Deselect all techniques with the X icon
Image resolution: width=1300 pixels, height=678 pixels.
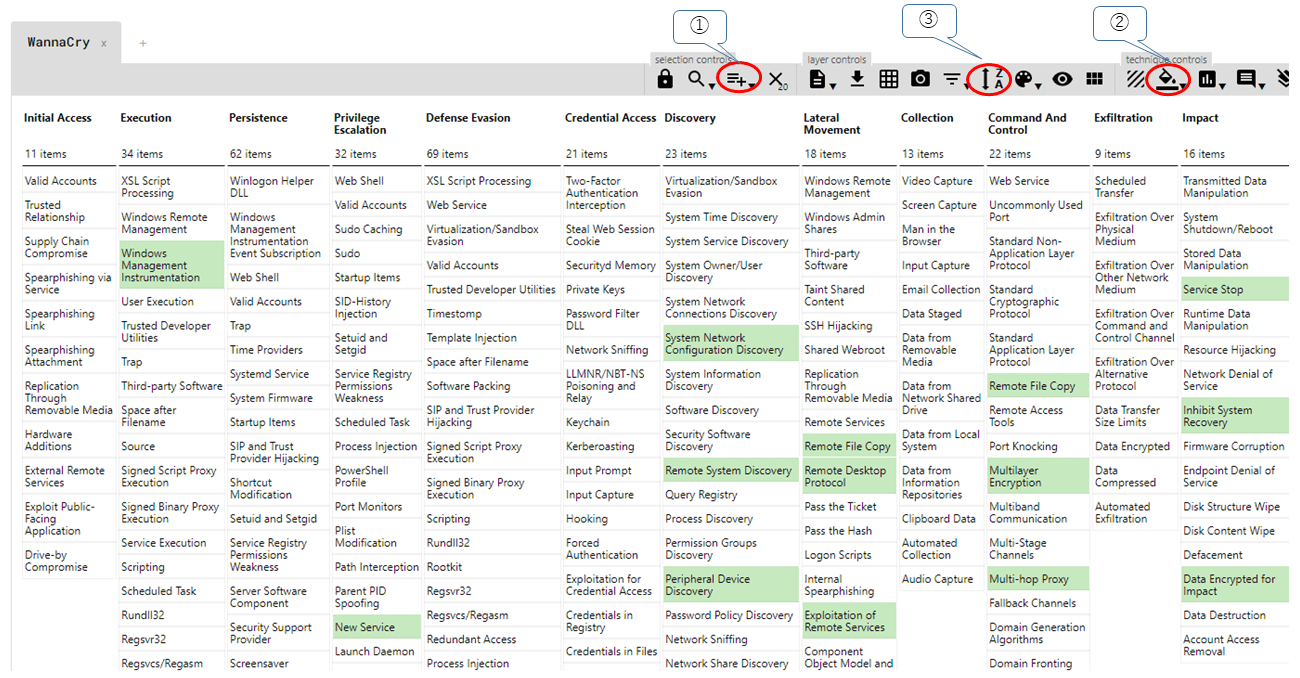pyautogui.click(x=777, y=80)
